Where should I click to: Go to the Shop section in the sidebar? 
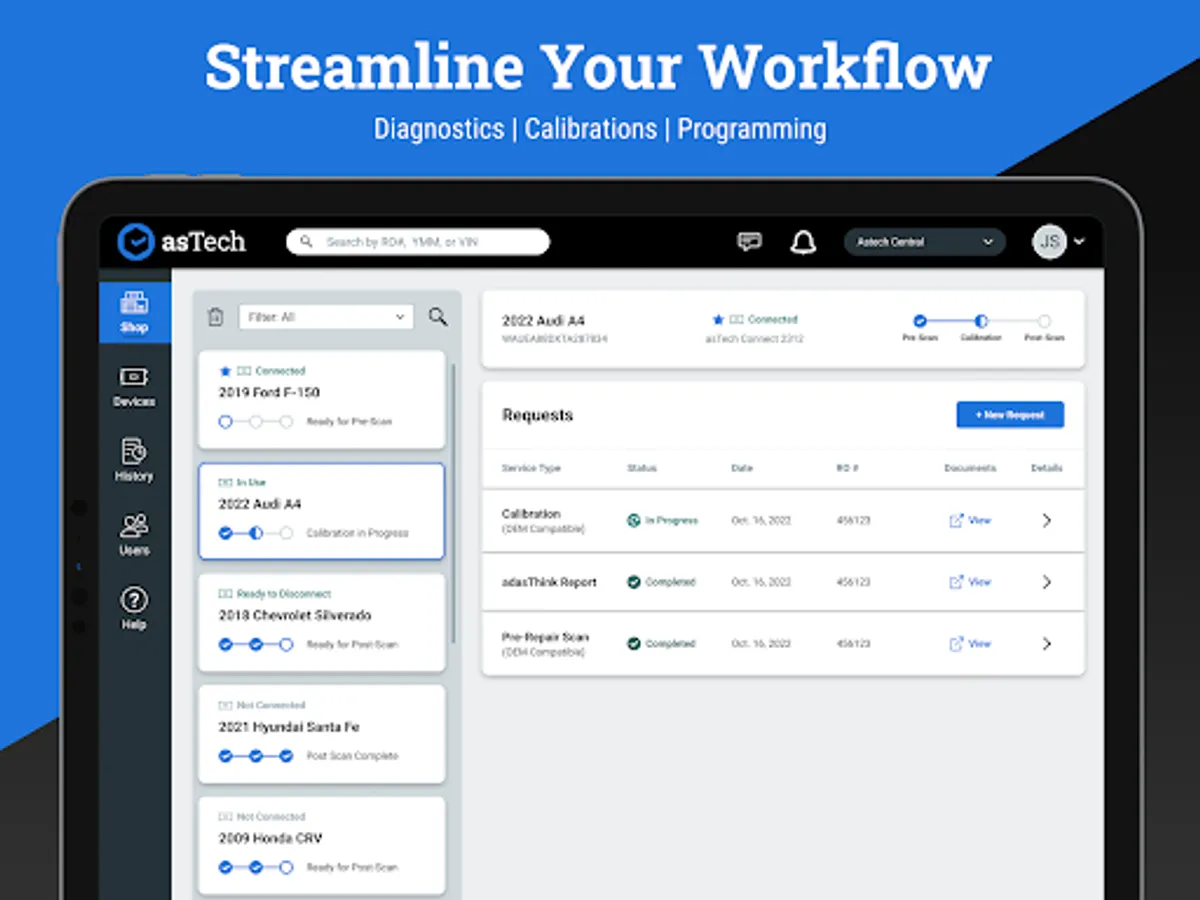[134, 312]
